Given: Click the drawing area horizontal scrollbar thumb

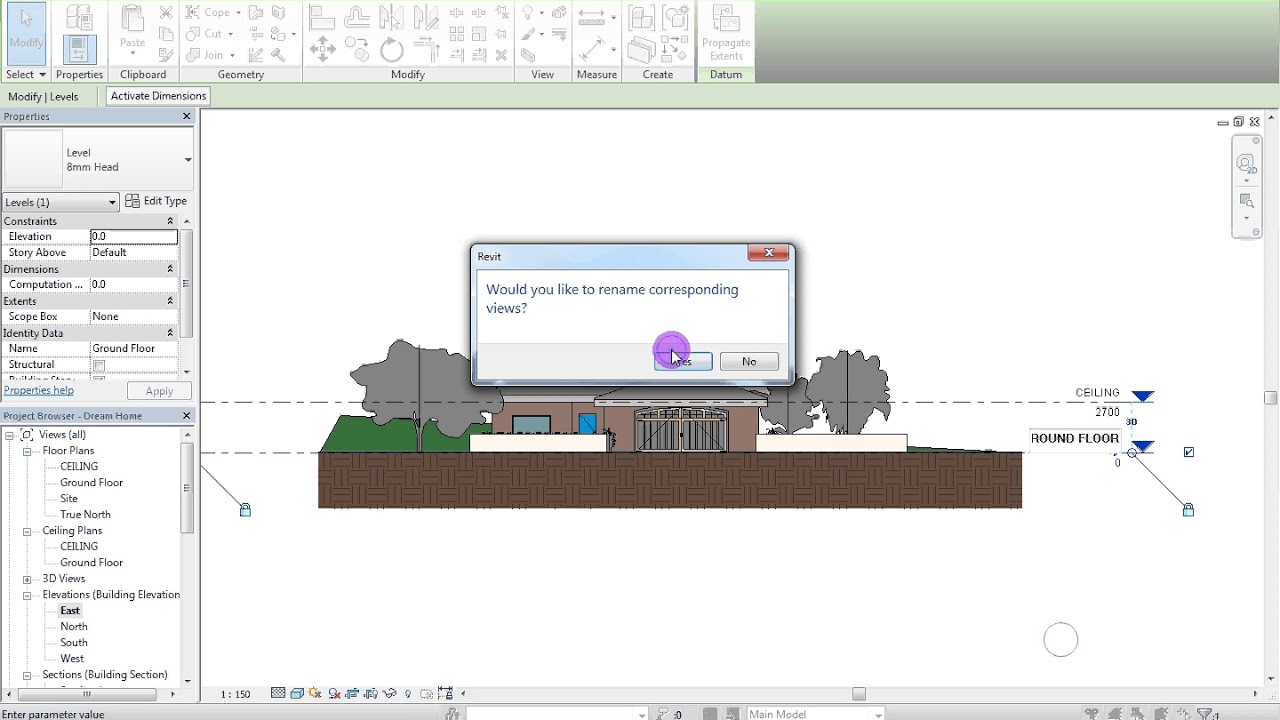Looking at the screenshot, I should 858,694.
